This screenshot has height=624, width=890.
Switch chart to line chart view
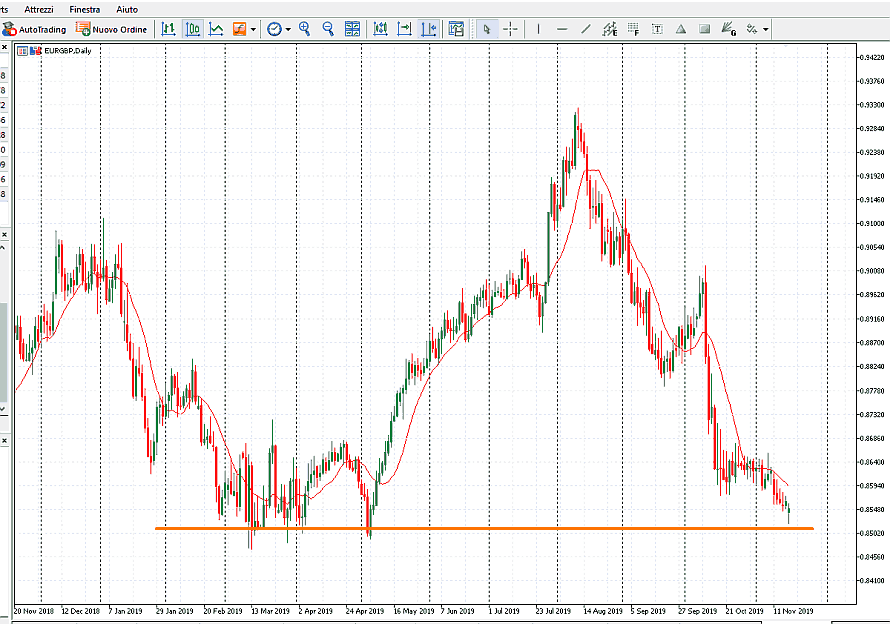coord(216,29)
